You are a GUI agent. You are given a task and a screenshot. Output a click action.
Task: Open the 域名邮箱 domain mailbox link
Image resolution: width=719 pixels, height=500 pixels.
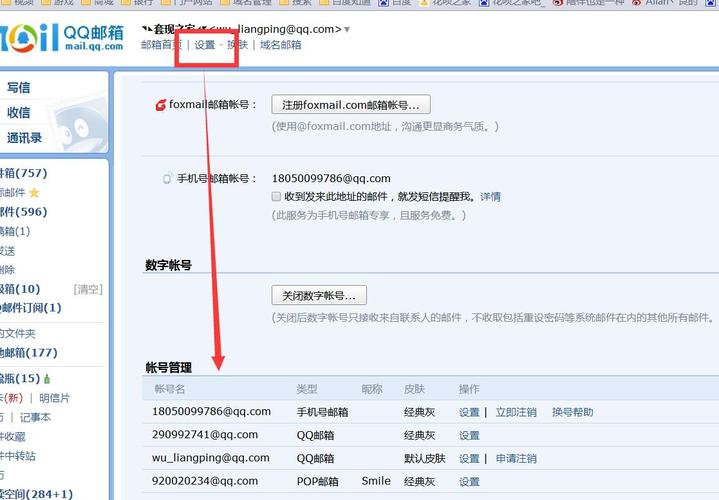(281, 45)
